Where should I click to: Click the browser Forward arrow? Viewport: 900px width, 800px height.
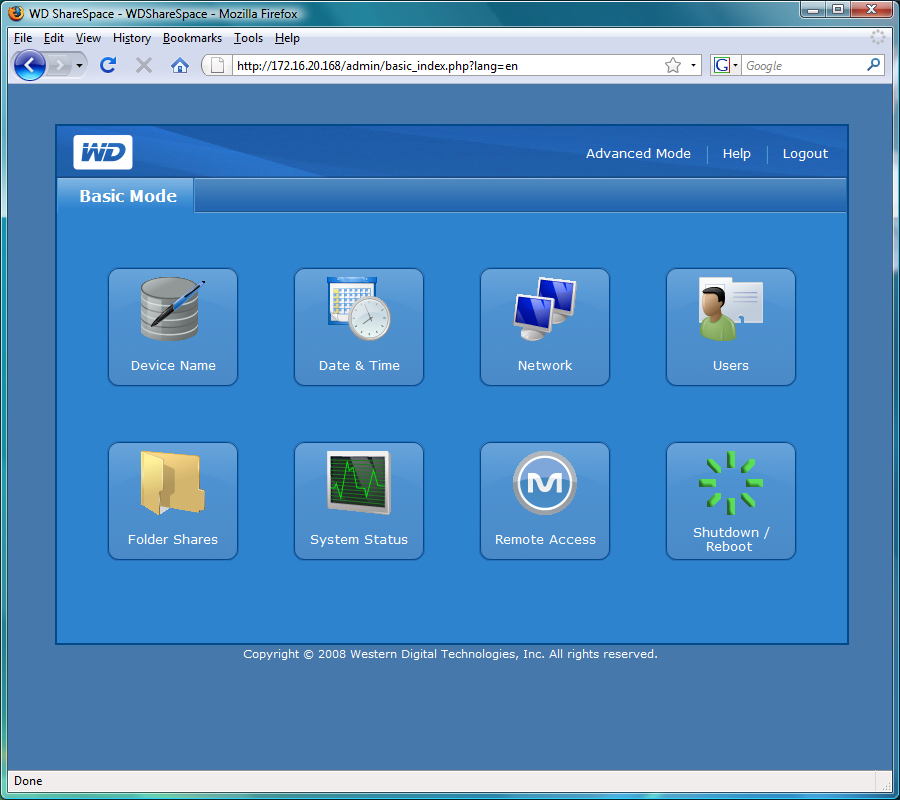coord(59,65)
